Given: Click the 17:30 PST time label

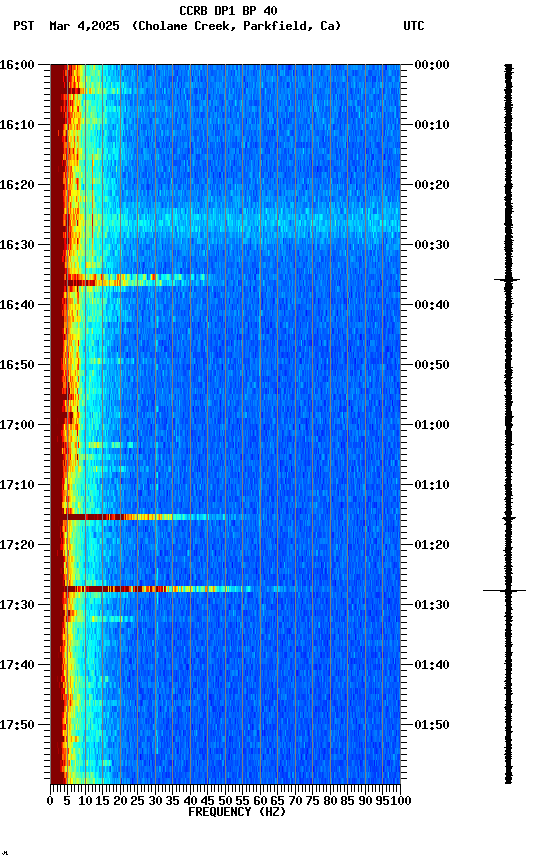Looking at the screenshot, I should click(17, 606).
